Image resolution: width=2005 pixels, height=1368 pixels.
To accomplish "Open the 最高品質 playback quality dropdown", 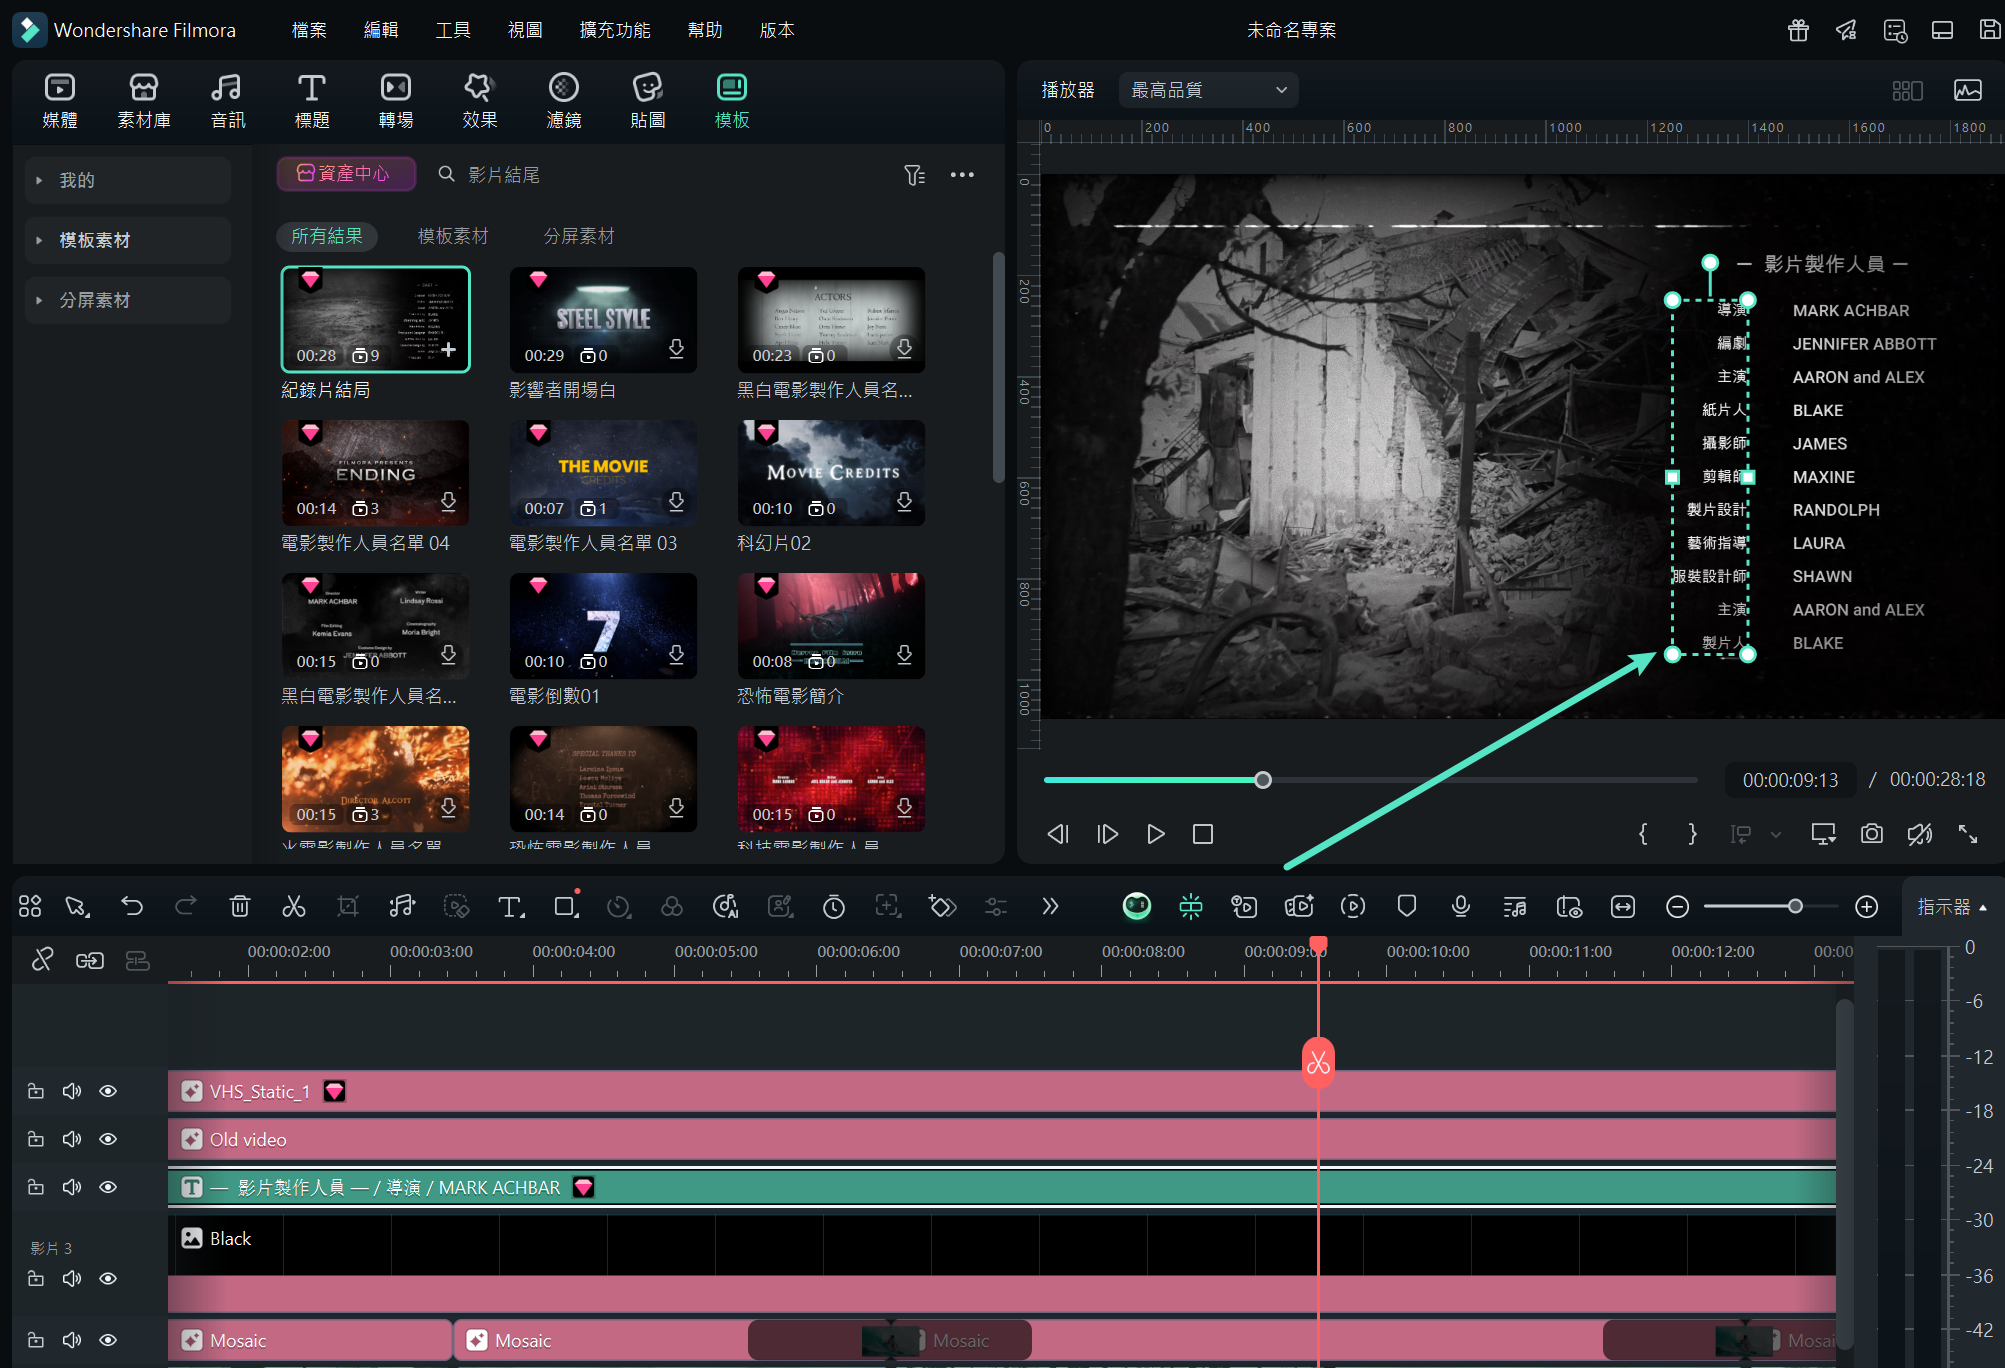I will (1208, 90).
